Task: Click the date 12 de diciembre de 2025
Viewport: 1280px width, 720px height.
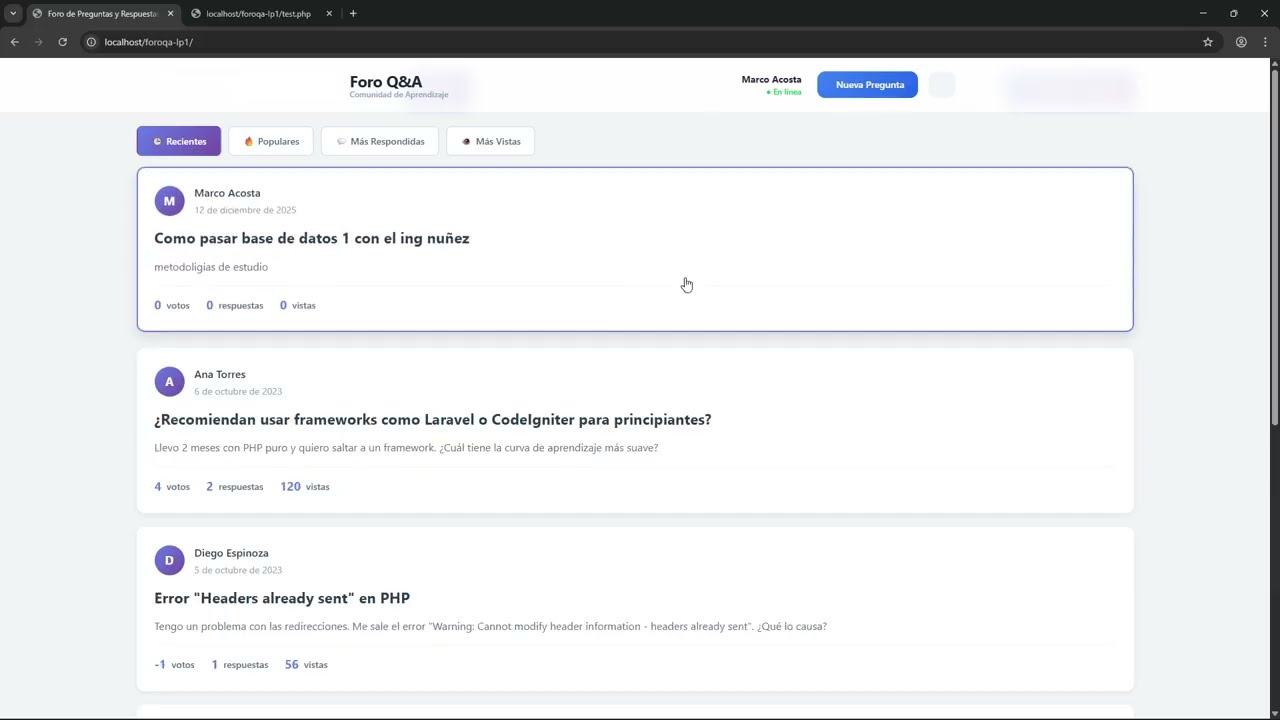Action: (x=245, y=210)
